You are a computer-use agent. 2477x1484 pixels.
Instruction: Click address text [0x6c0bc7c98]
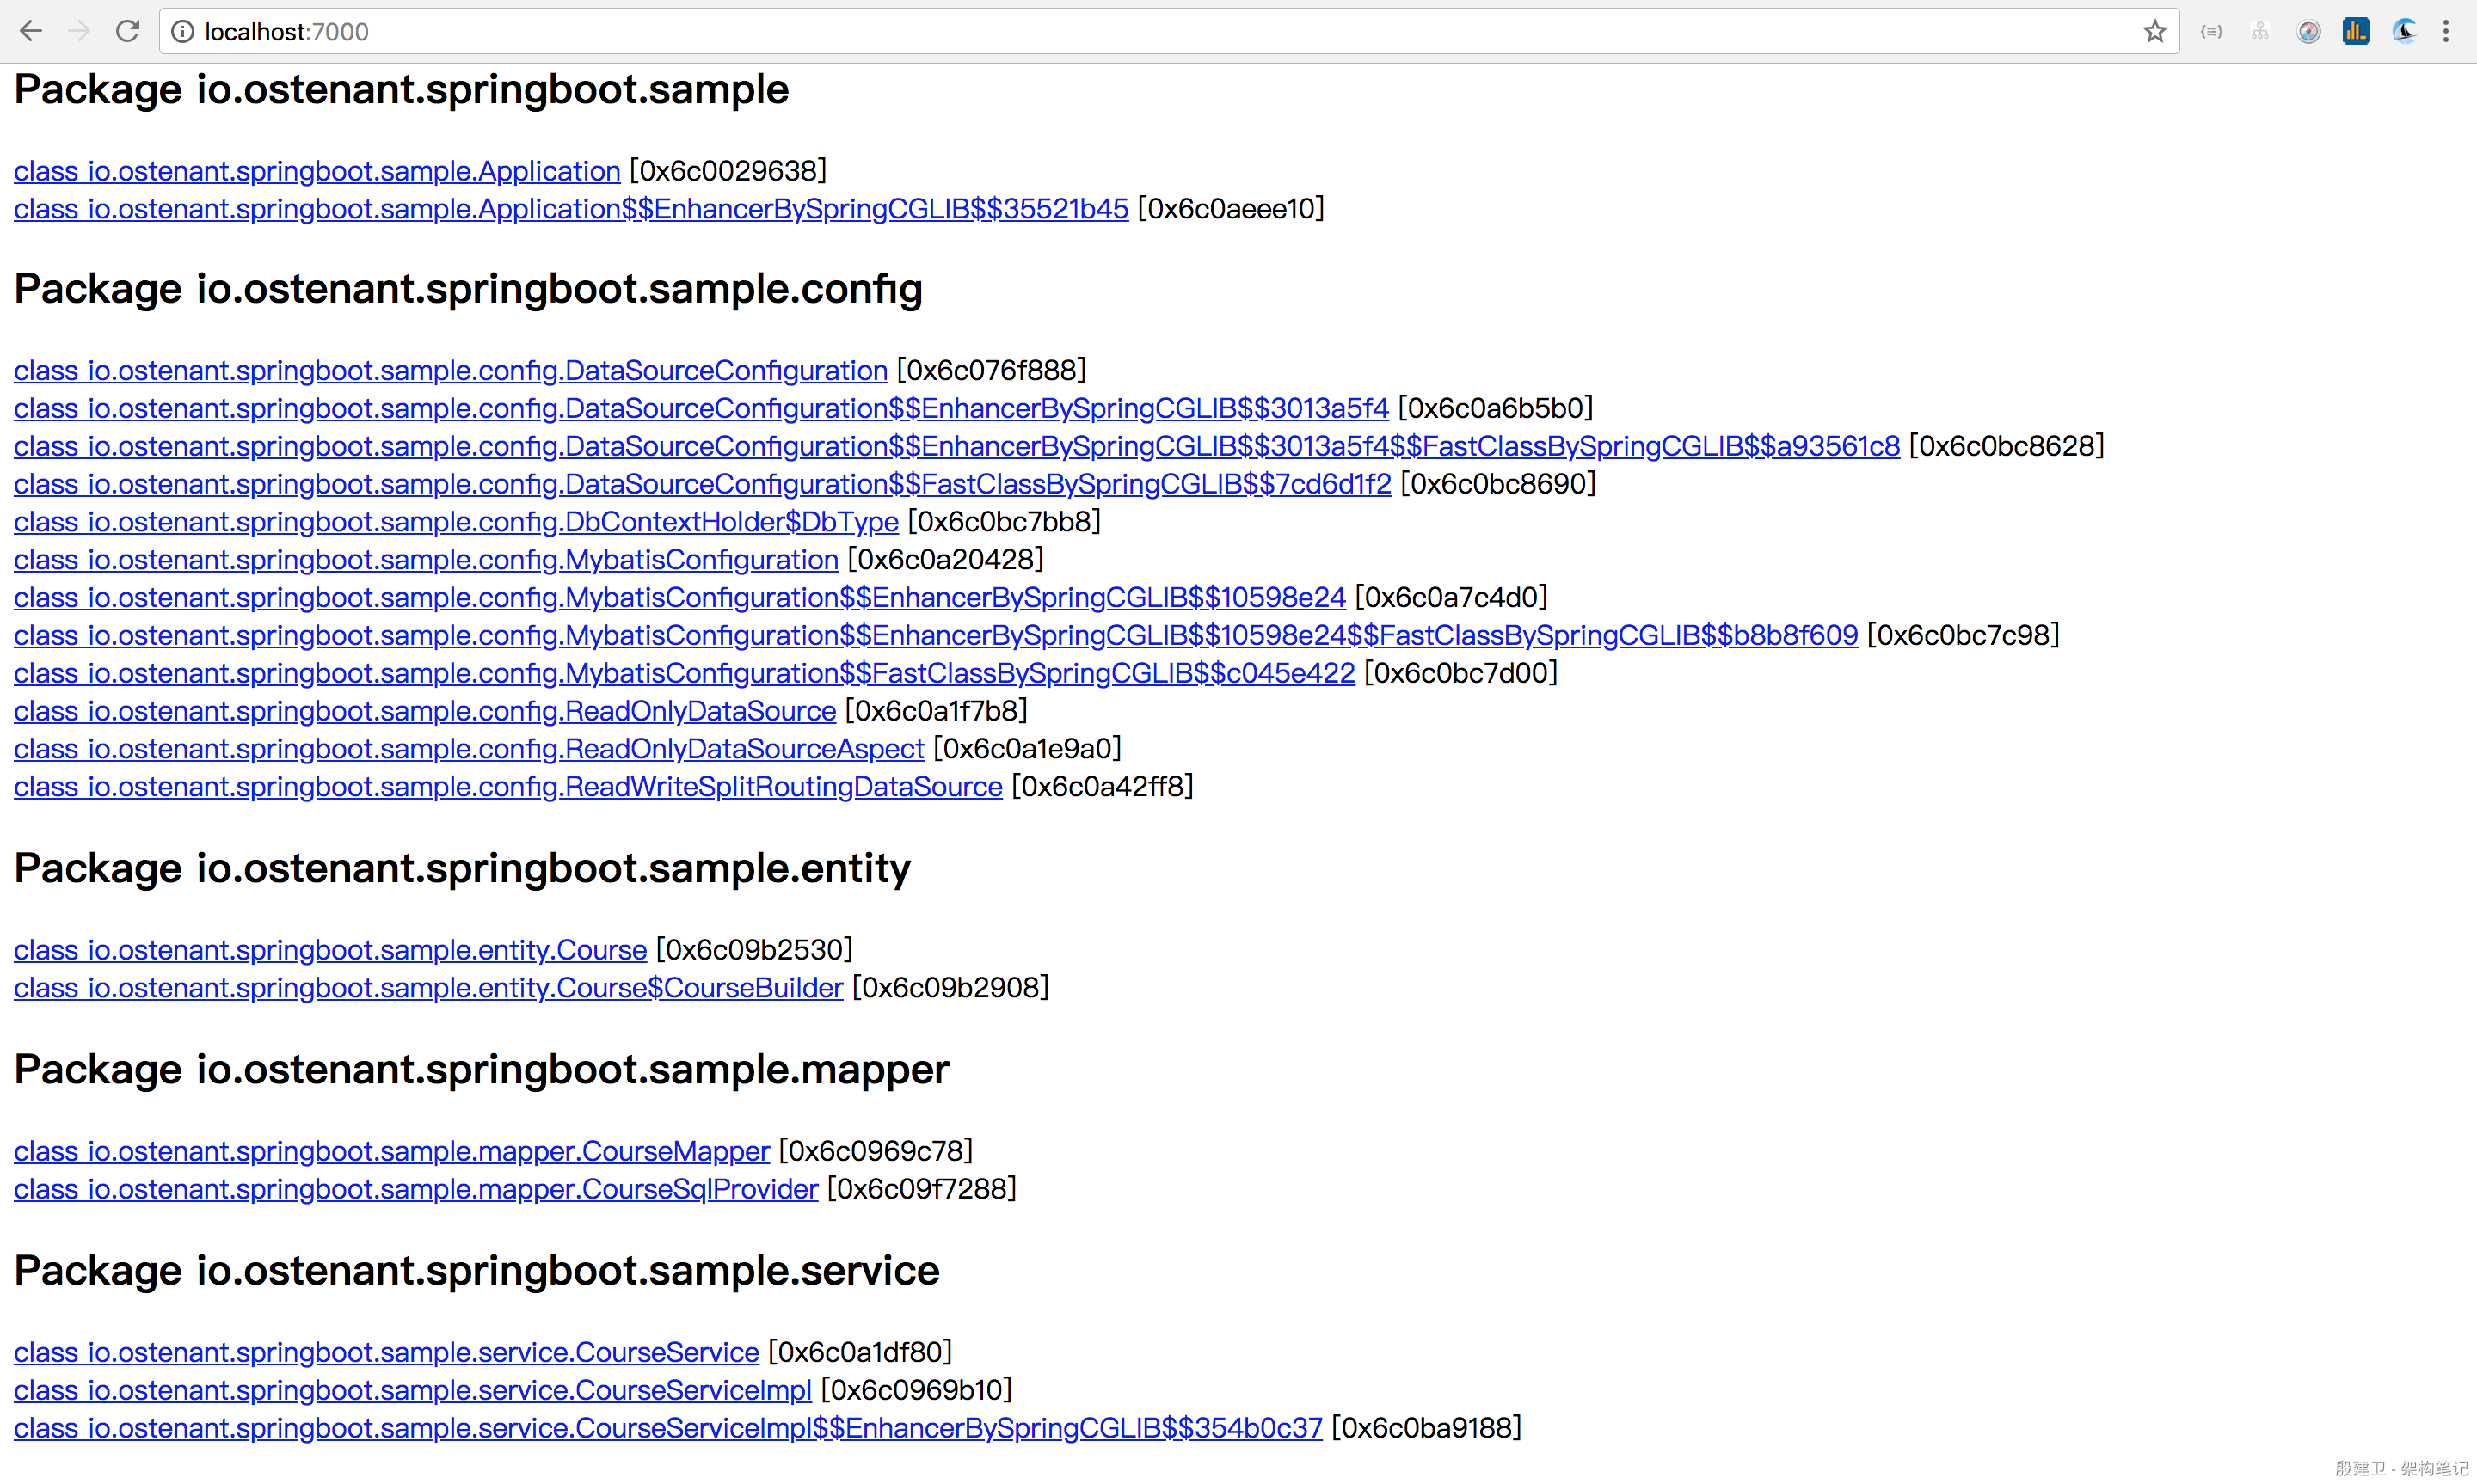click(x=1963, y=636)
